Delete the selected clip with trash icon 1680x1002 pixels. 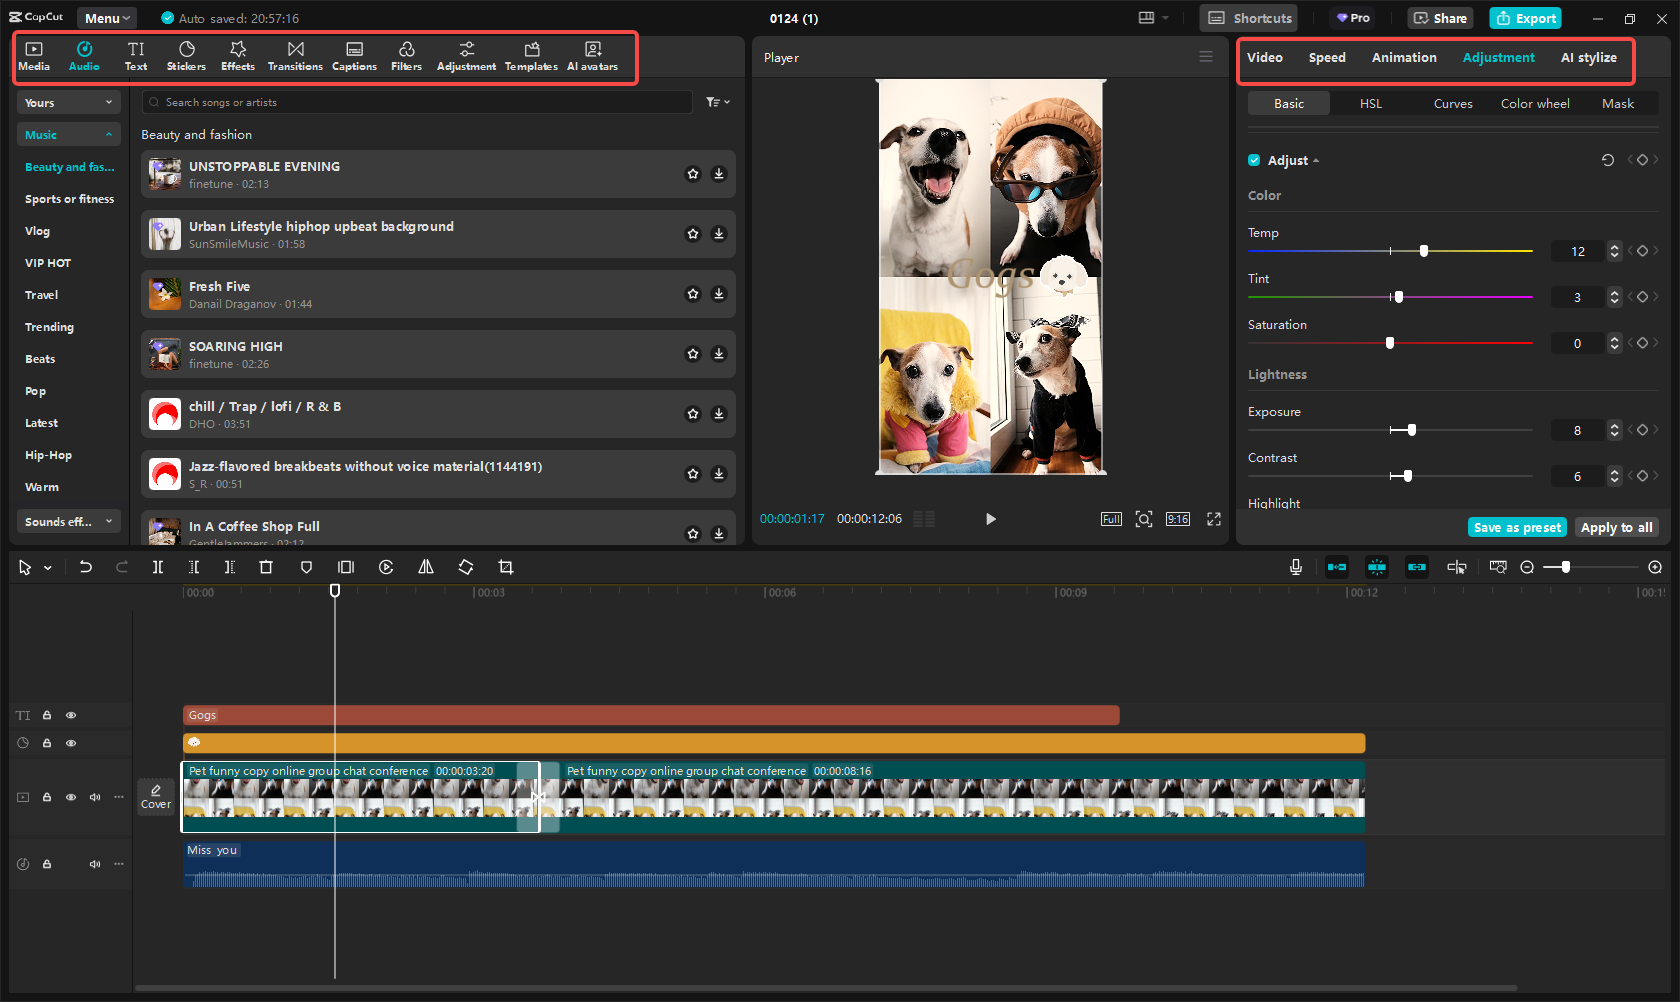[266, 567]
